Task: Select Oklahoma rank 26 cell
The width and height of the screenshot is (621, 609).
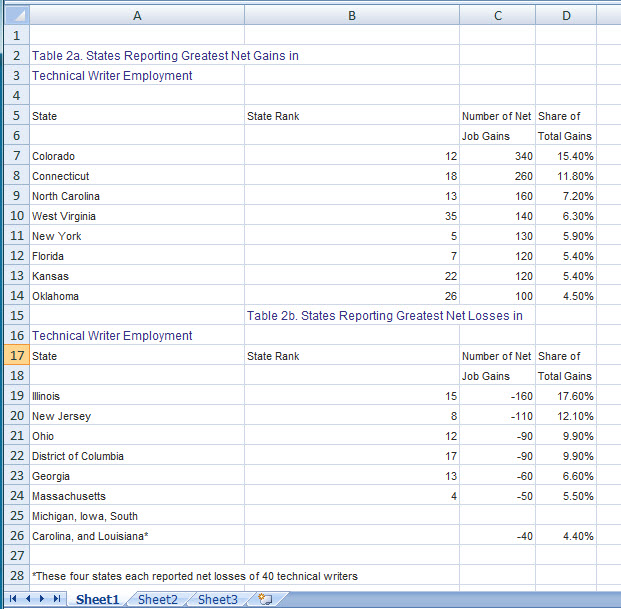Action: point(352,295)
